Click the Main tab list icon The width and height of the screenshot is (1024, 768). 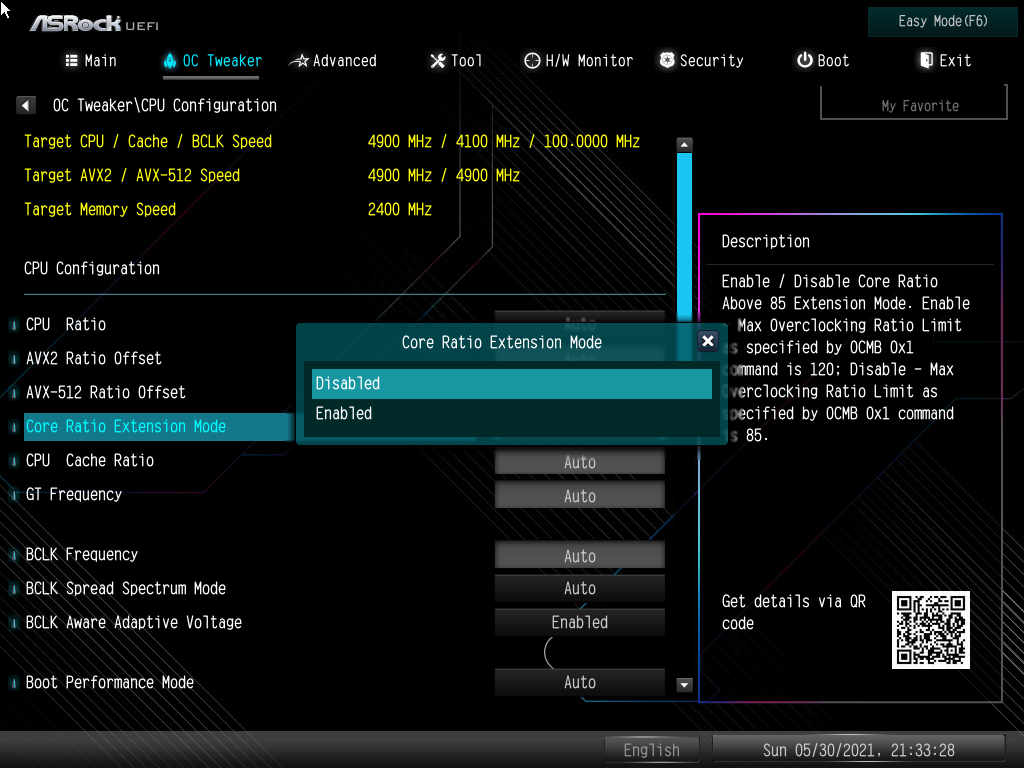pyautogui.click(x=72, y=61)
